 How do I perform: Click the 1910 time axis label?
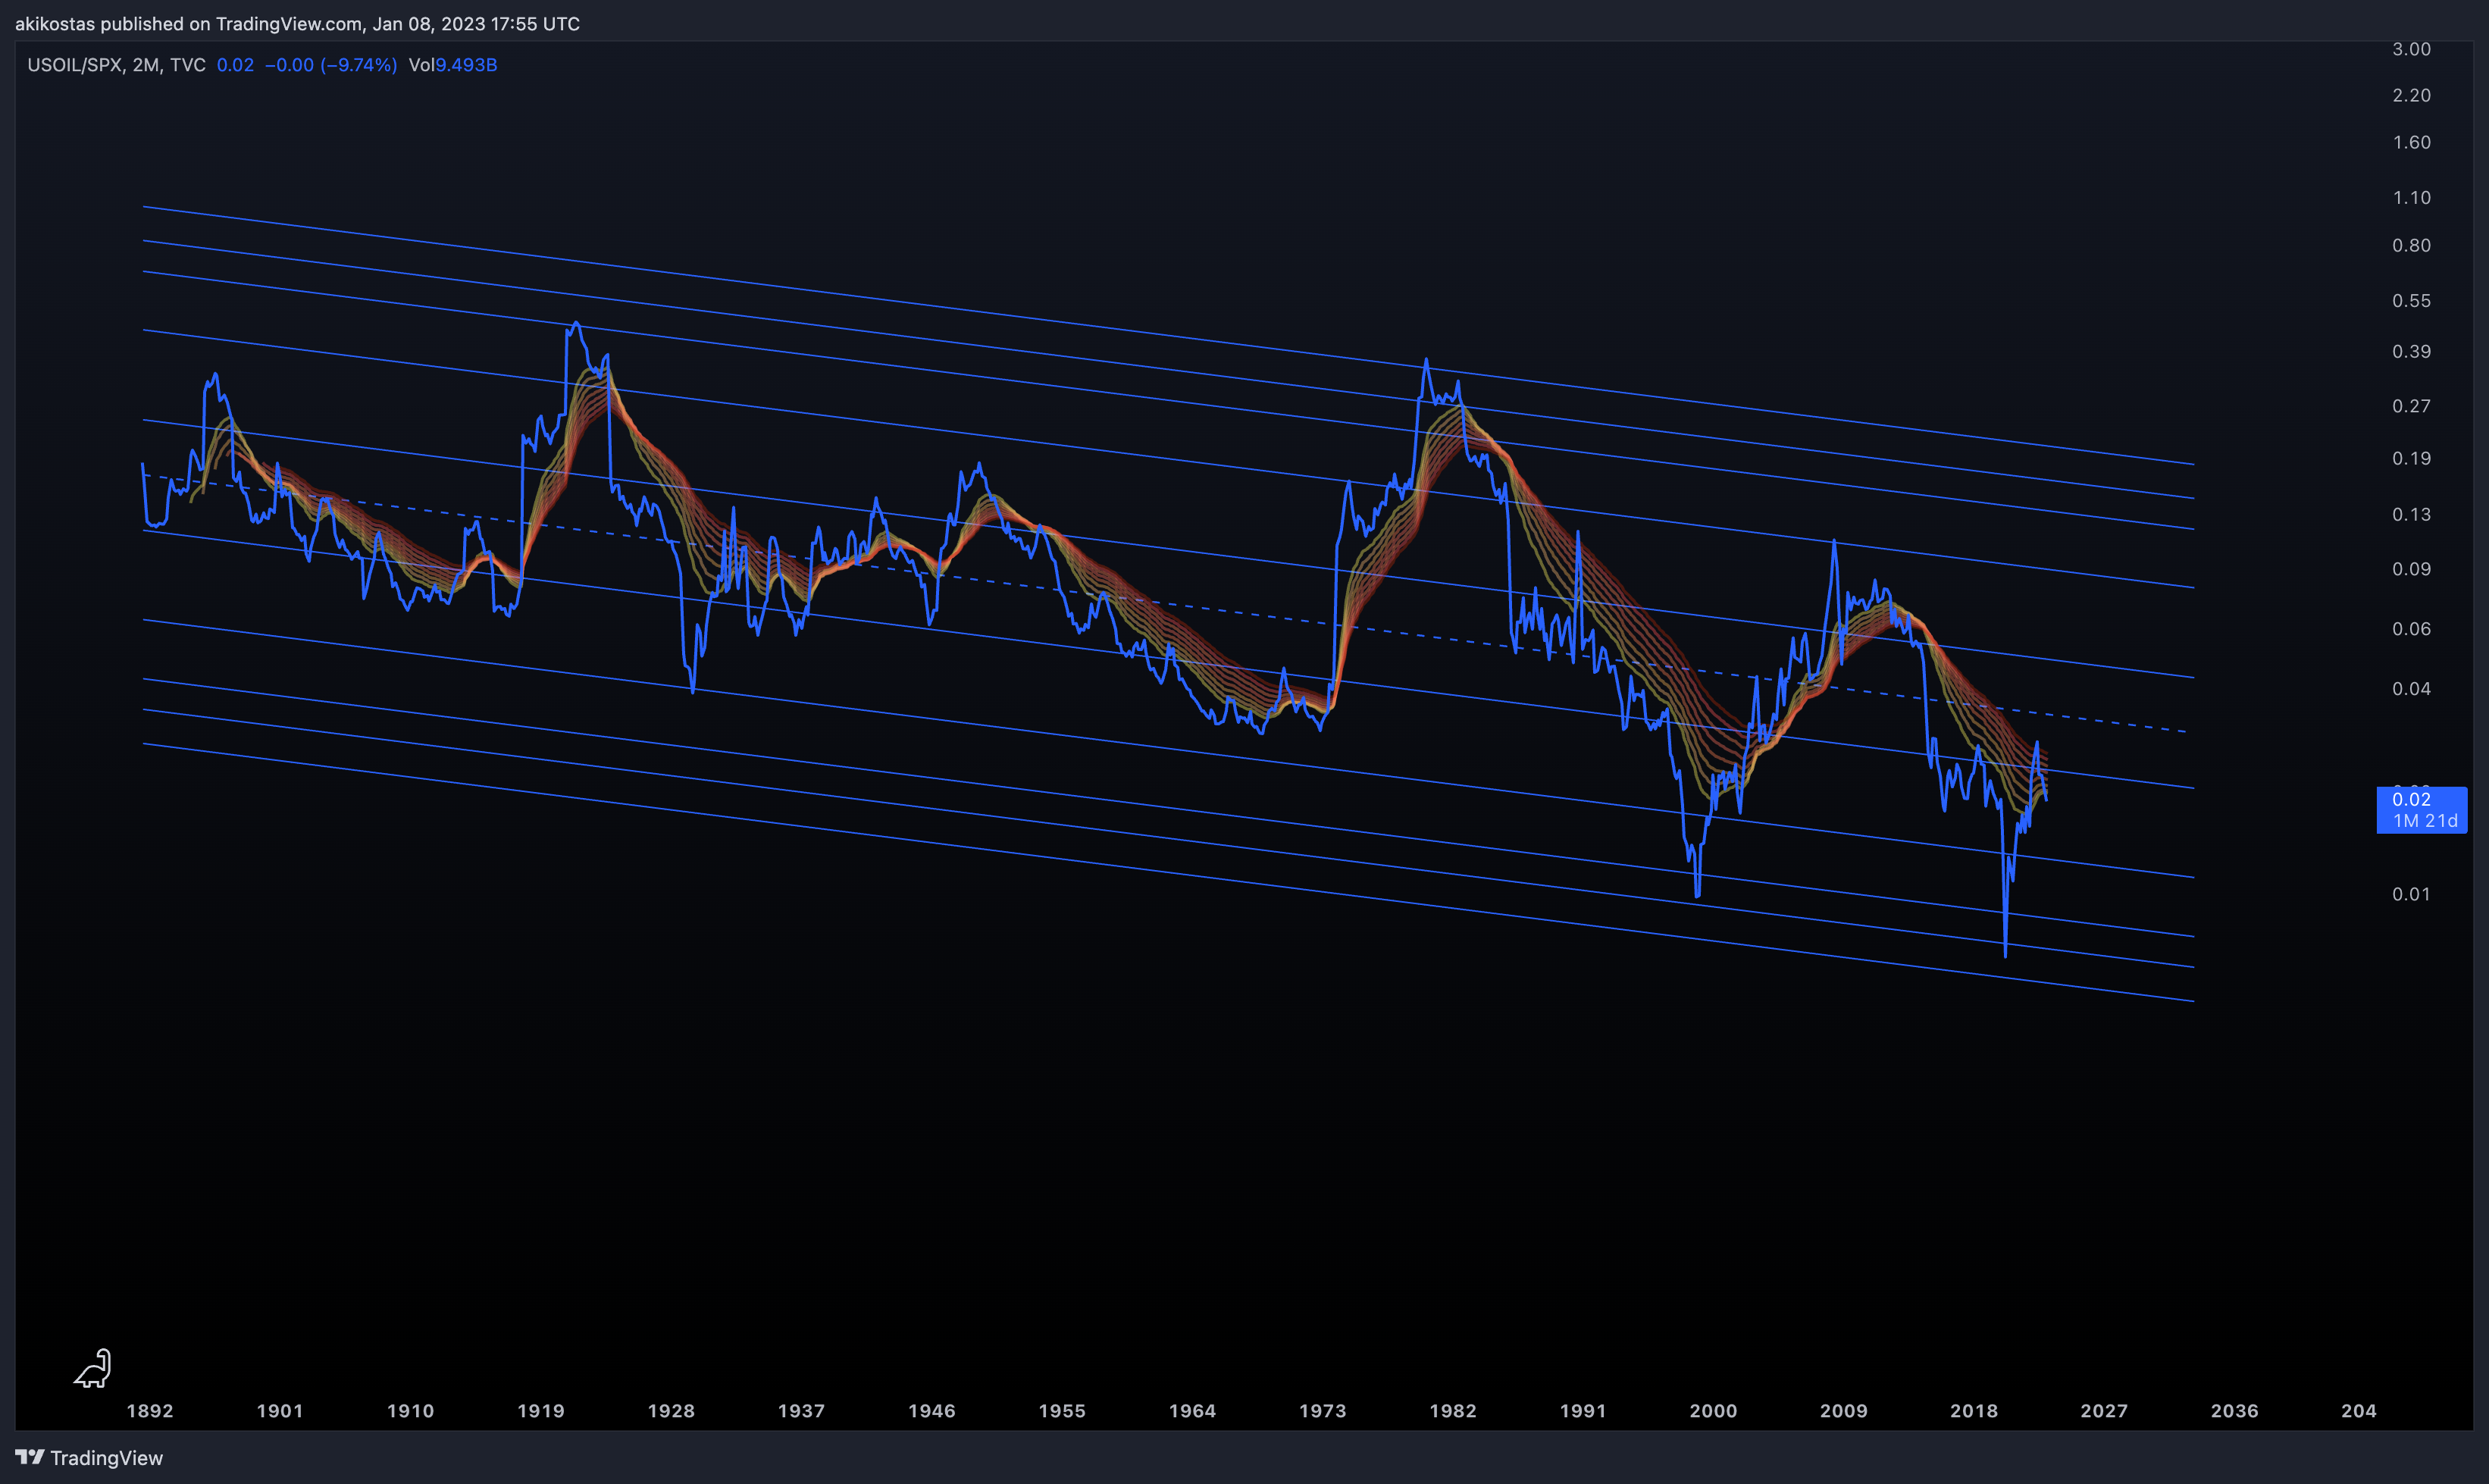[x=411, y=1411]
